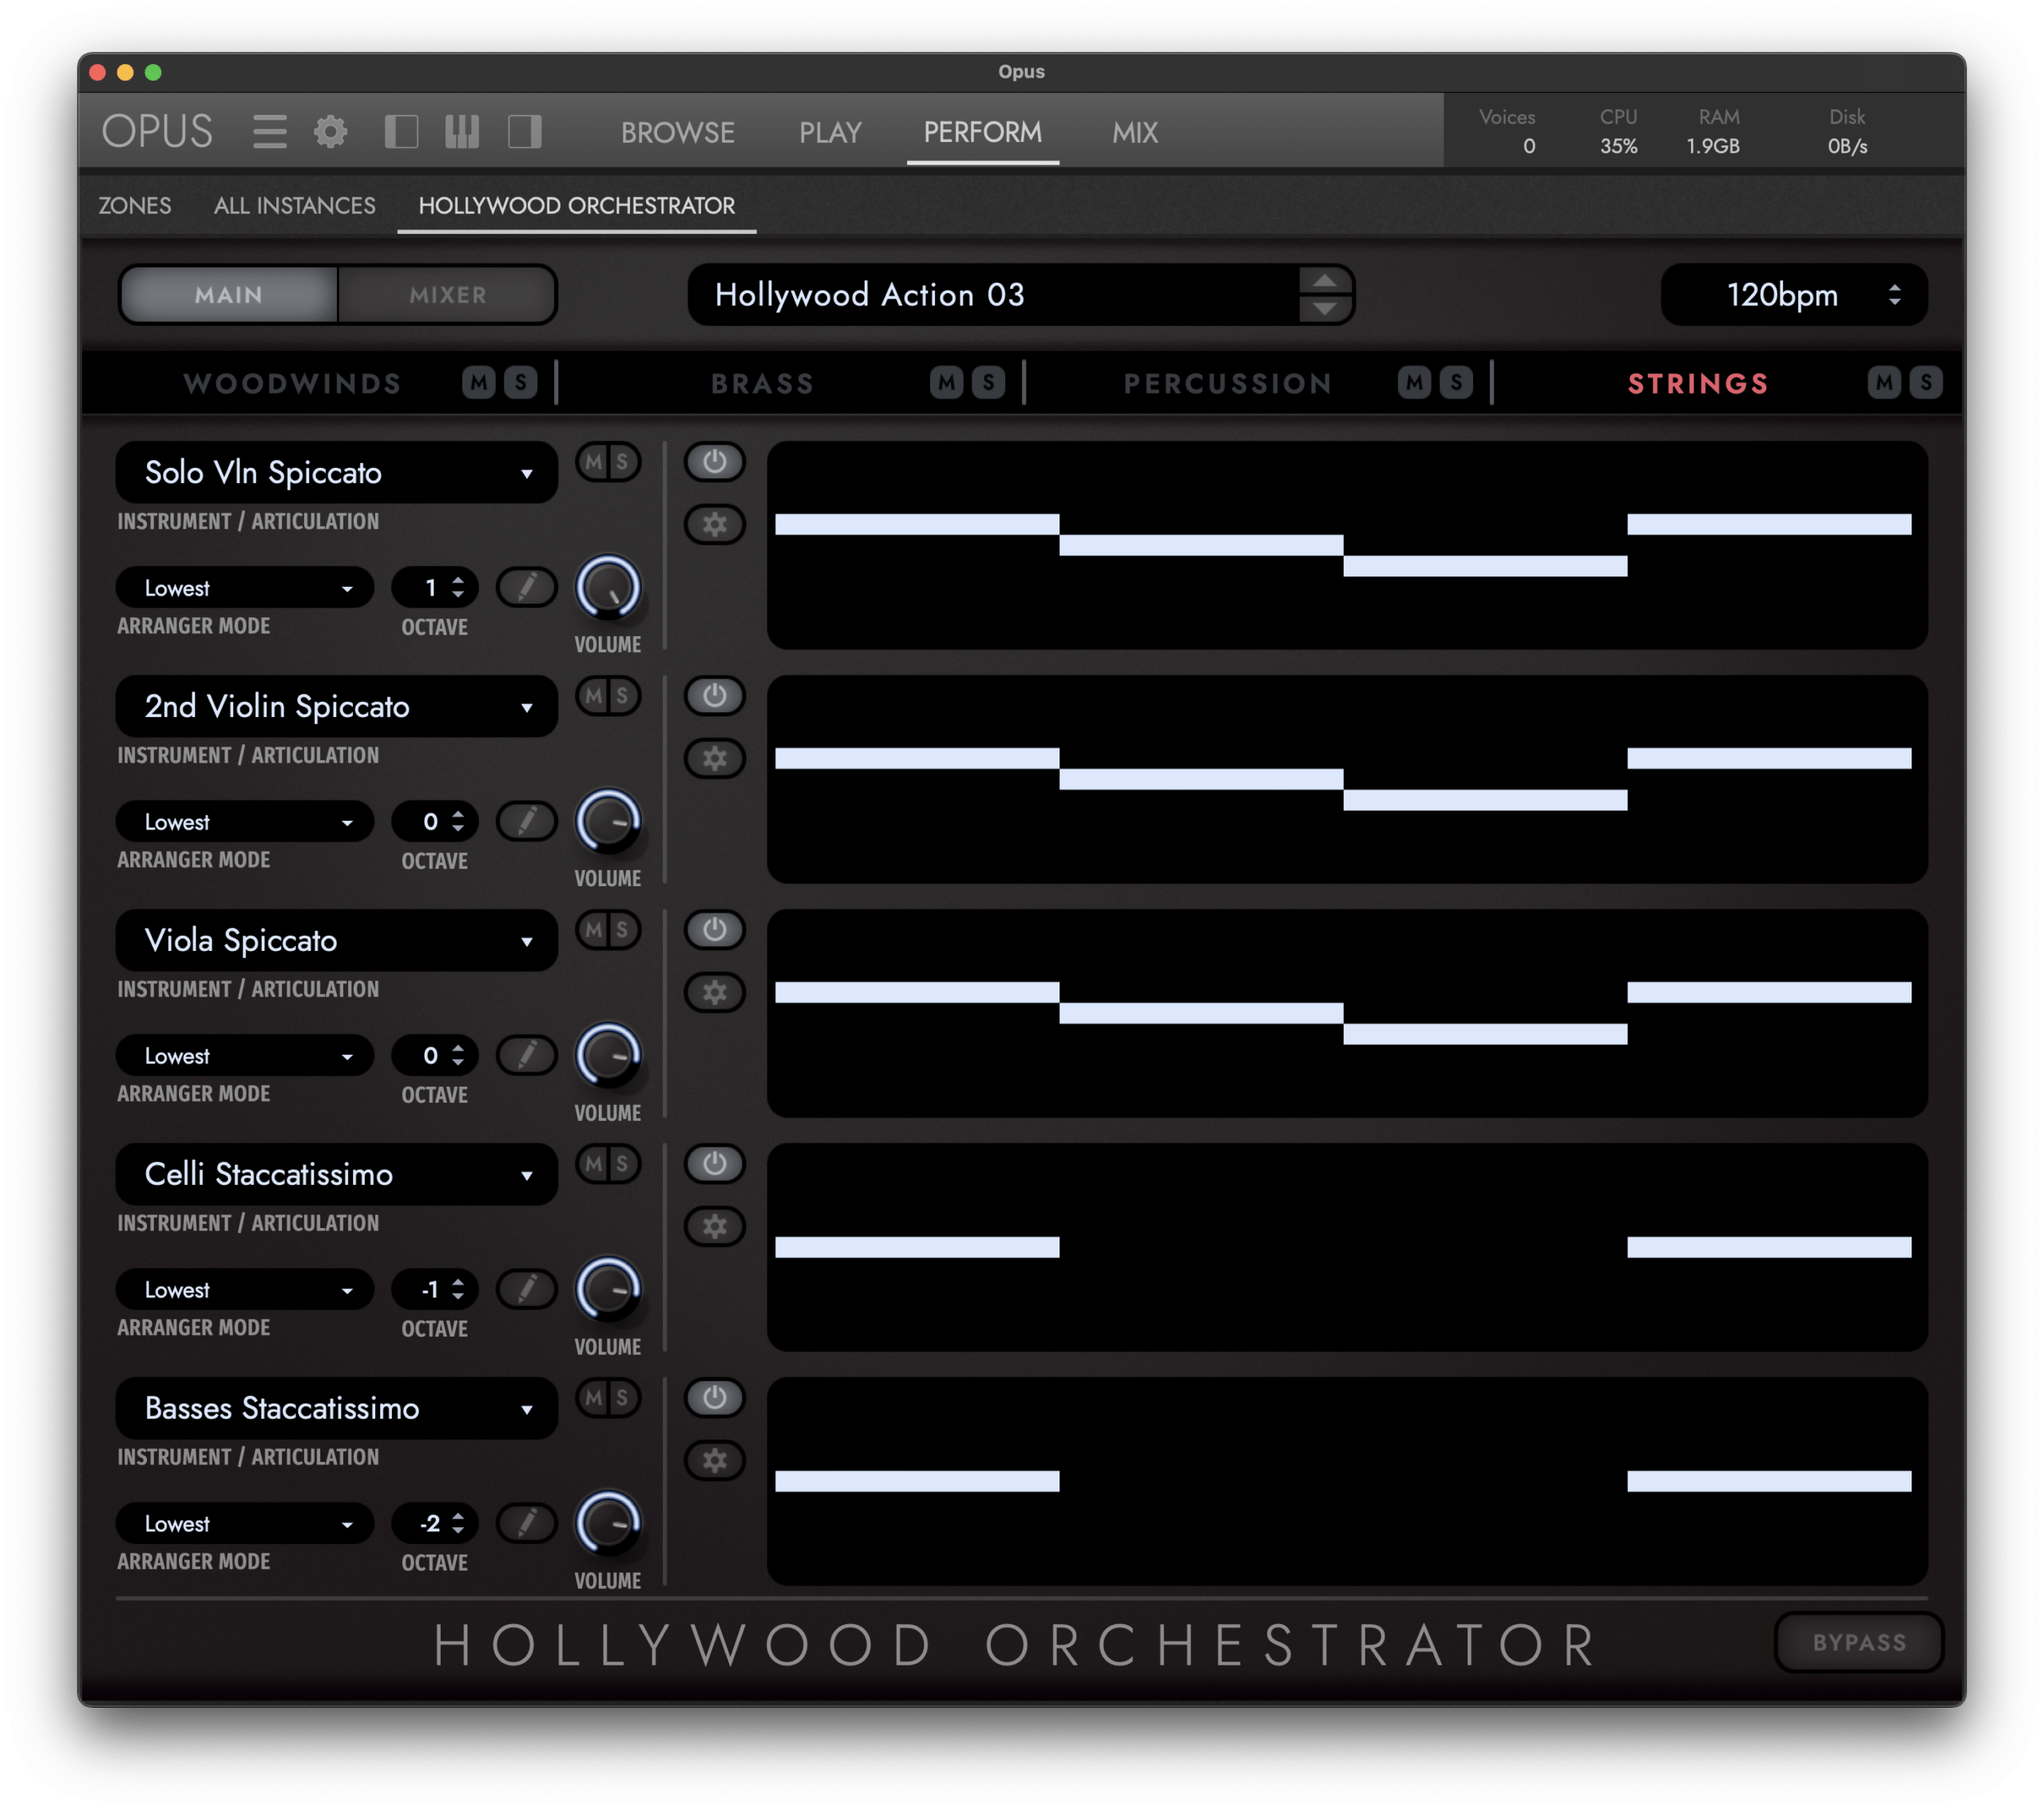
Task: Power toggle the Basses Staccatissimo track
Action: [714, 1398]
